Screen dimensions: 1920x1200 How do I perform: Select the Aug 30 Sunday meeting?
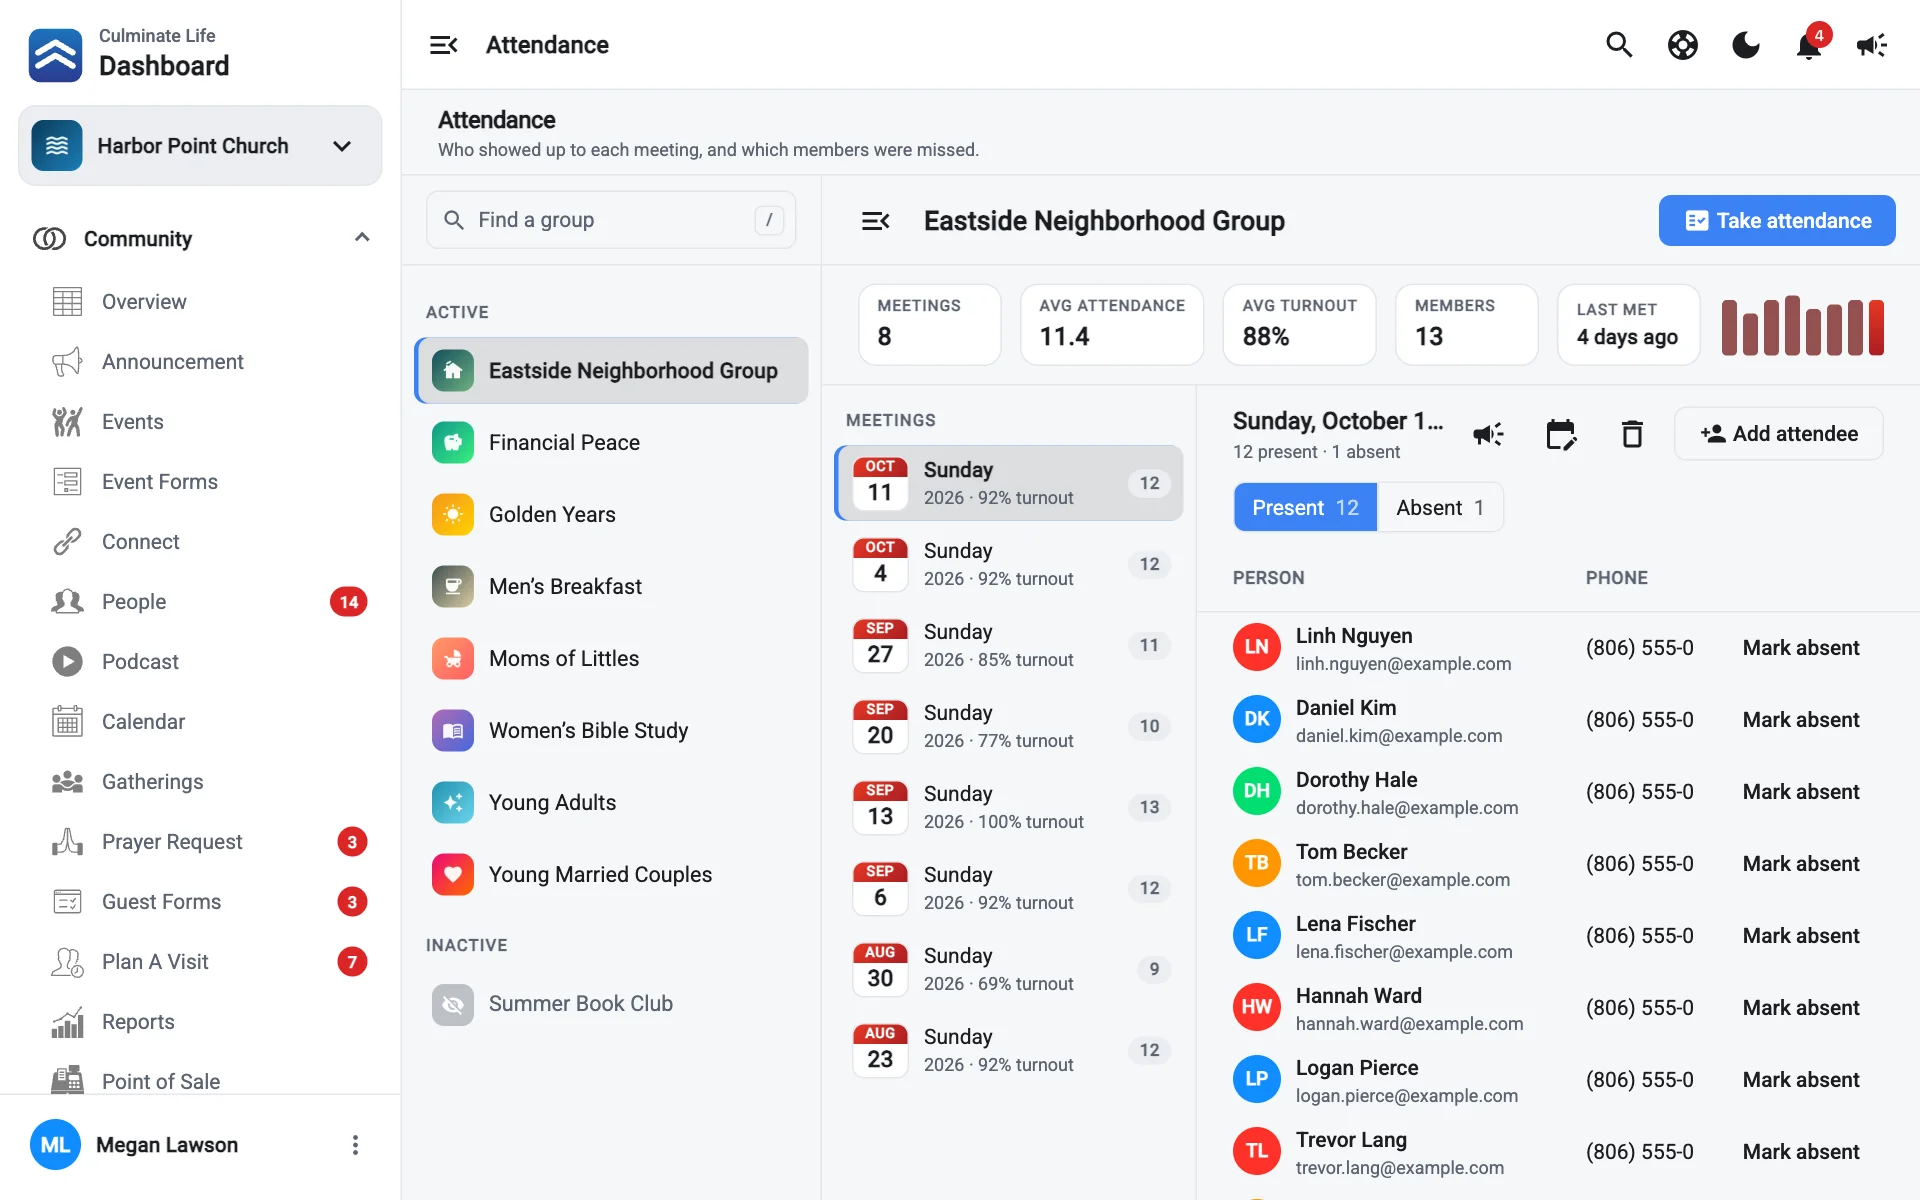click(1009, 969)
